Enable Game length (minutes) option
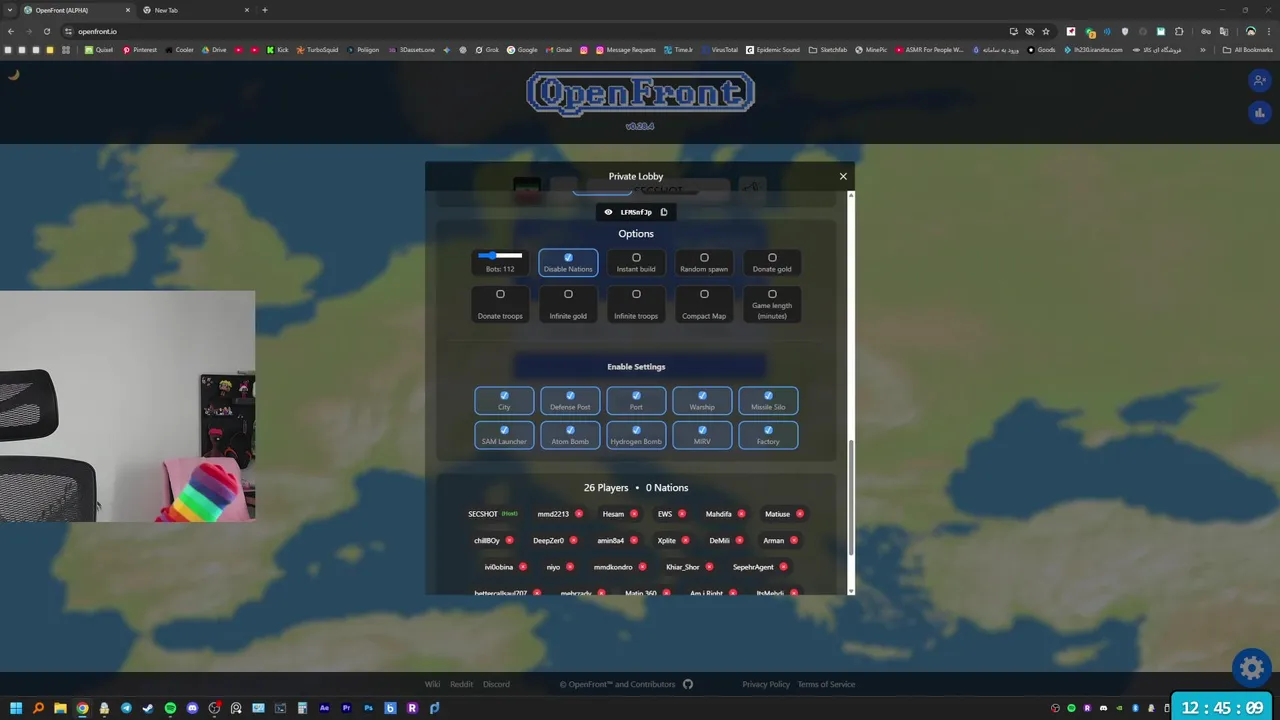Viewport: 1280px width, 720px height. (772, 304)
